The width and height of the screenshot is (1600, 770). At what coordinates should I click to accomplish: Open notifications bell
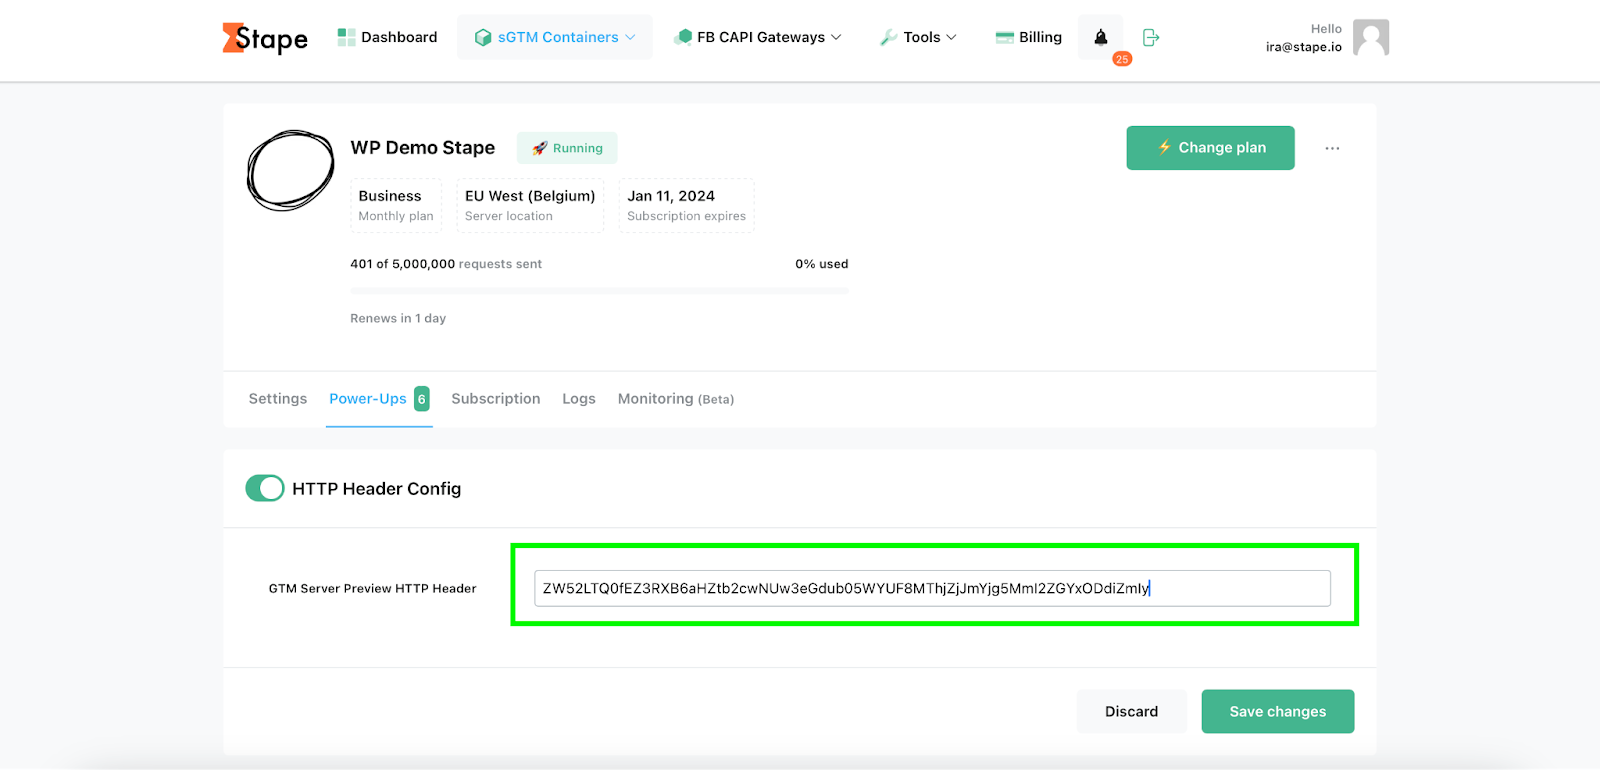click(1101, 37)
